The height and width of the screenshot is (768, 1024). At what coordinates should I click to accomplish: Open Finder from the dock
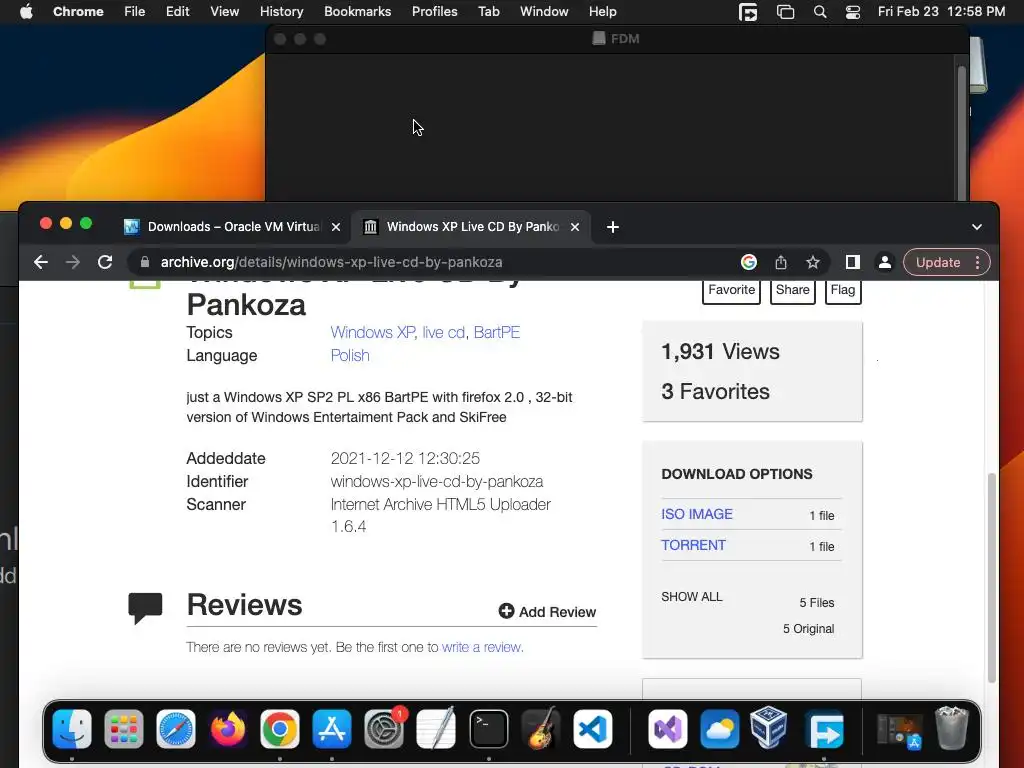[x=72, y=729]
